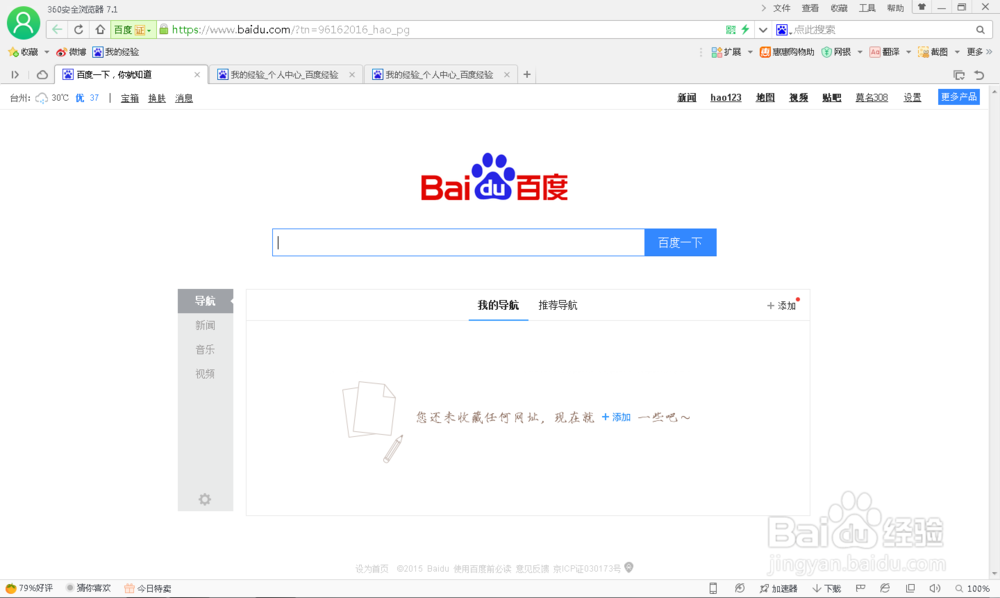1000x598 pixels.
Task: Open the 扩展 extensions button
Action: tap(726, 52)
